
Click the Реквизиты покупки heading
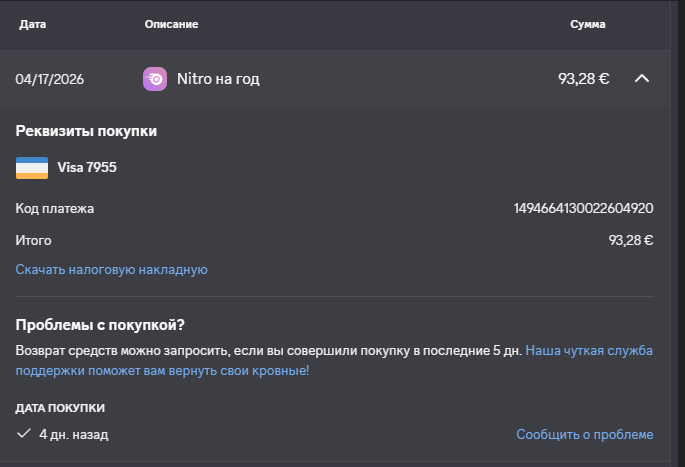(x=86, y=131)
